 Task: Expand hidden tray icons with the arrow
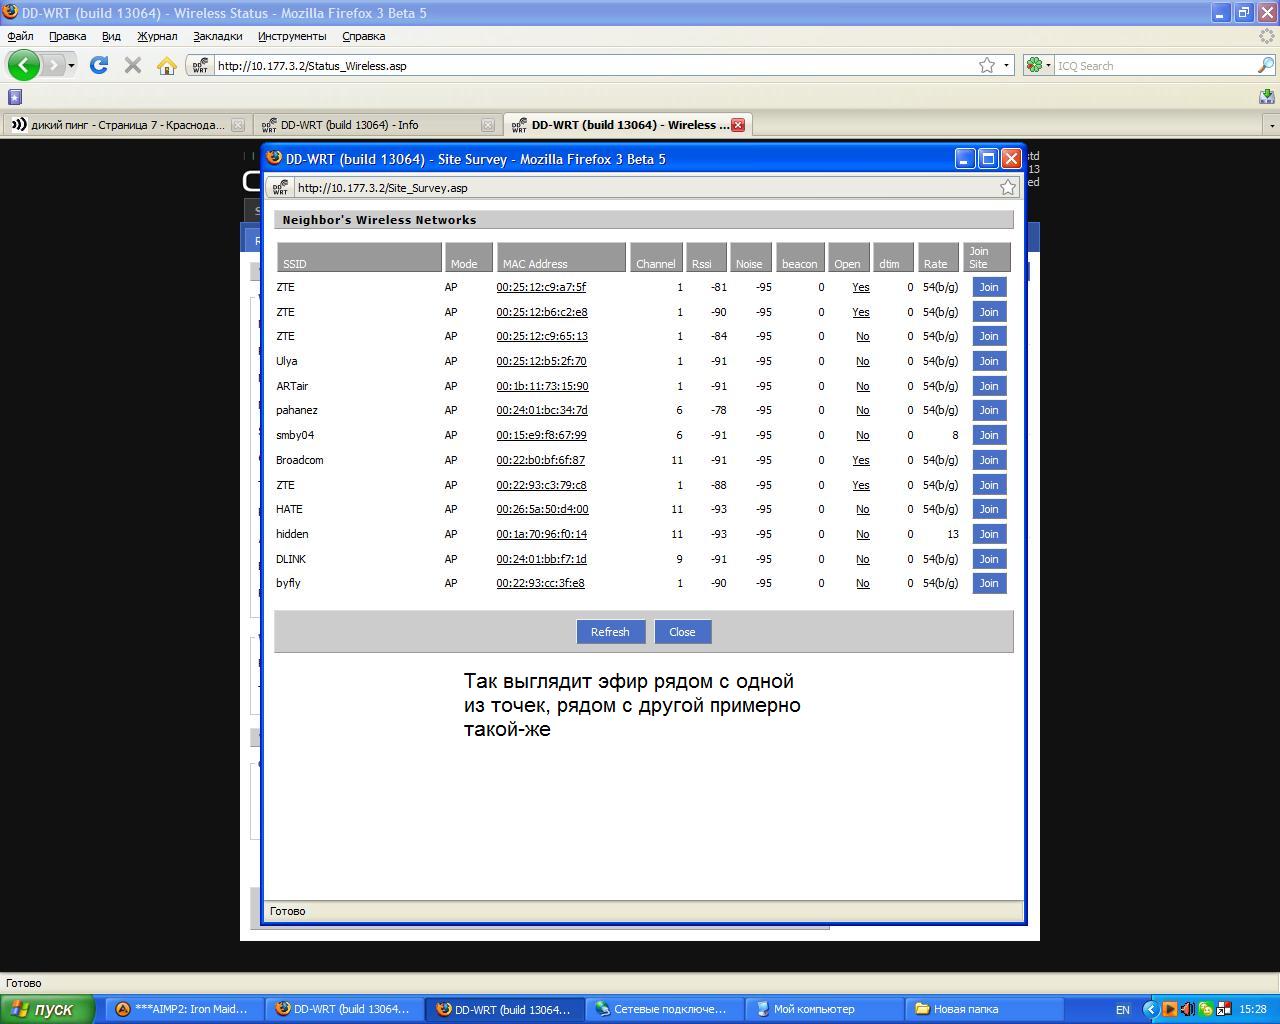1150,1009
